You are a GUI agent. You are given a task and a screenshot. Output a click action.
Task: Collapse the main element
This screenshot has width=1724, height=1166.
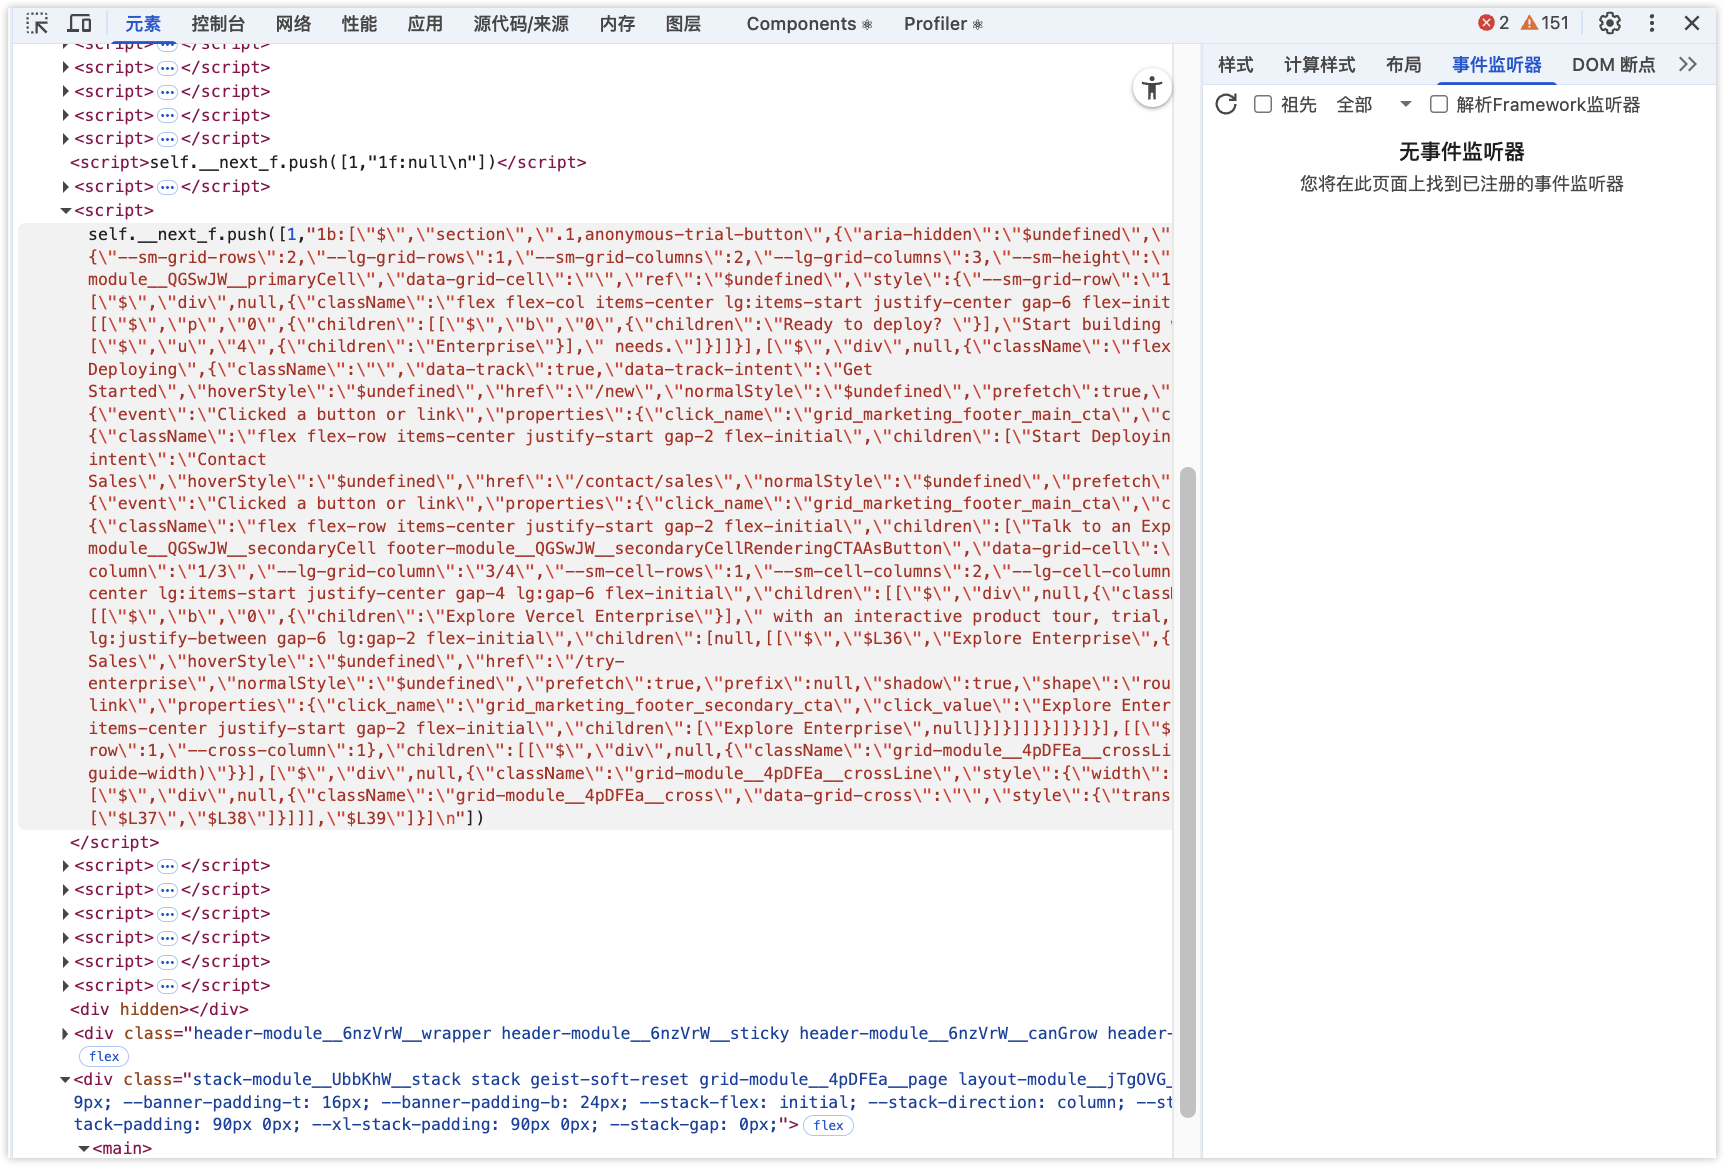click(84, 1149)
